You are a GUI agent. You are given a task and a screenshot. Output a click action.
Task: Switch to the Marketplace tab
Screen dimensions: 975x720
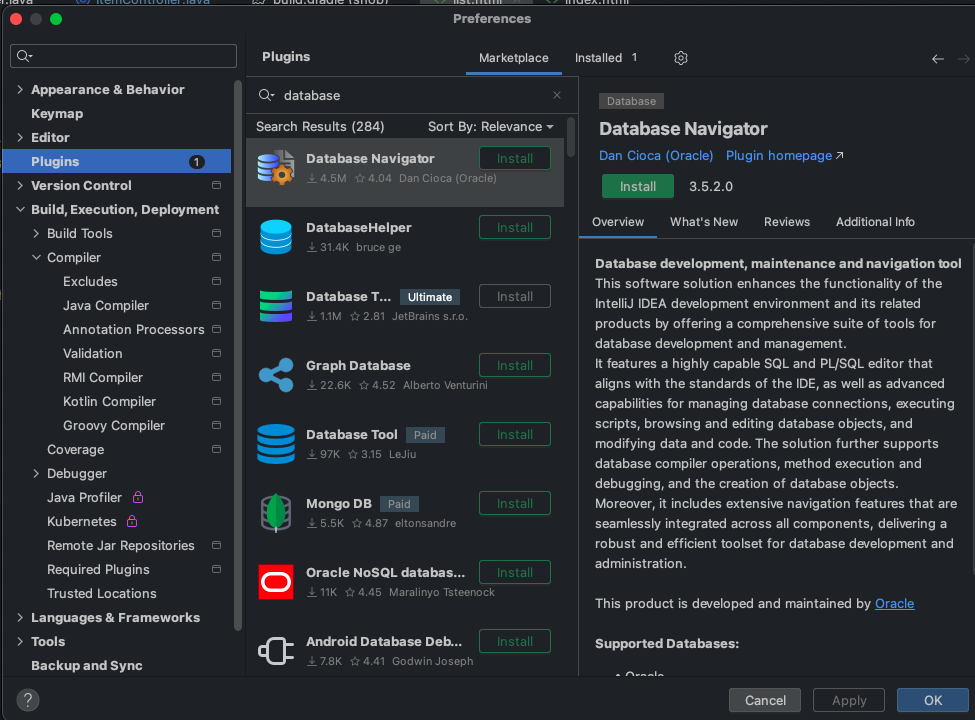pos(514,58)
